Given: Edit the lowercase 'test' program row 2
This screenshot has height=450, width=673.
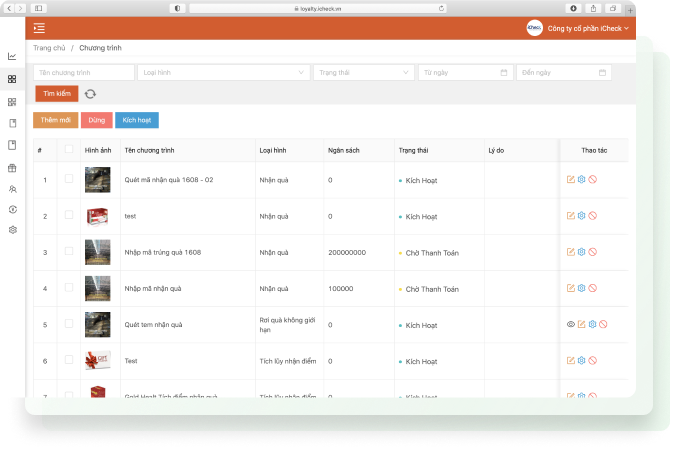Looking at the screenshot, I should pos(570,216).
